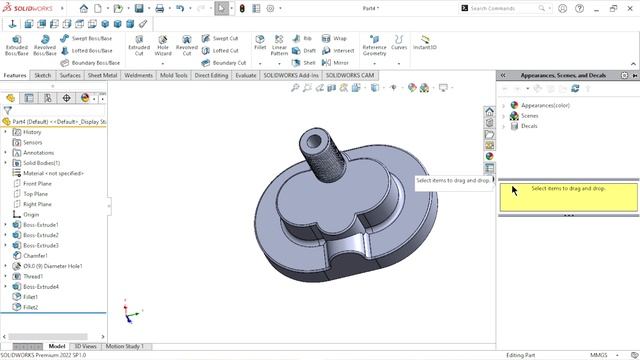Switch to the Sheet Metal ribbon tab
Image resolution: width=640 pixels, height=360 pixels.
click(x=102, y=76)
